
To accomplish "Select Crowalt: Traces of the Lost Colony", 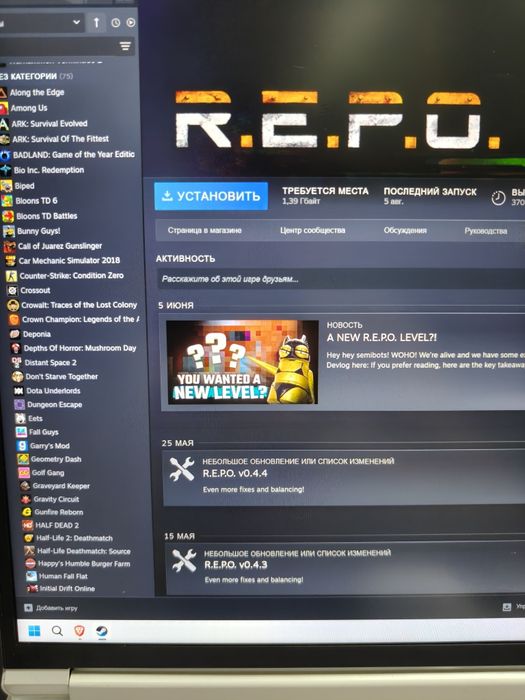I will click(79, 305).
